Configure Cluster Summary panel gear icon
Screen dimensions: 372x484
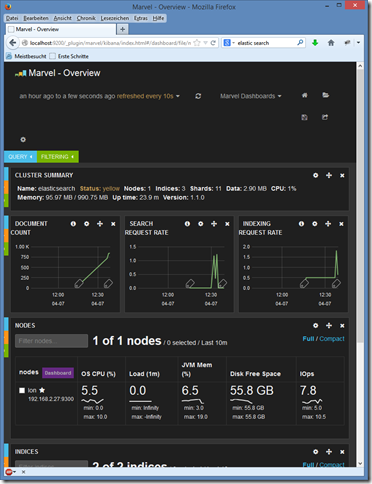pos(315,175)
